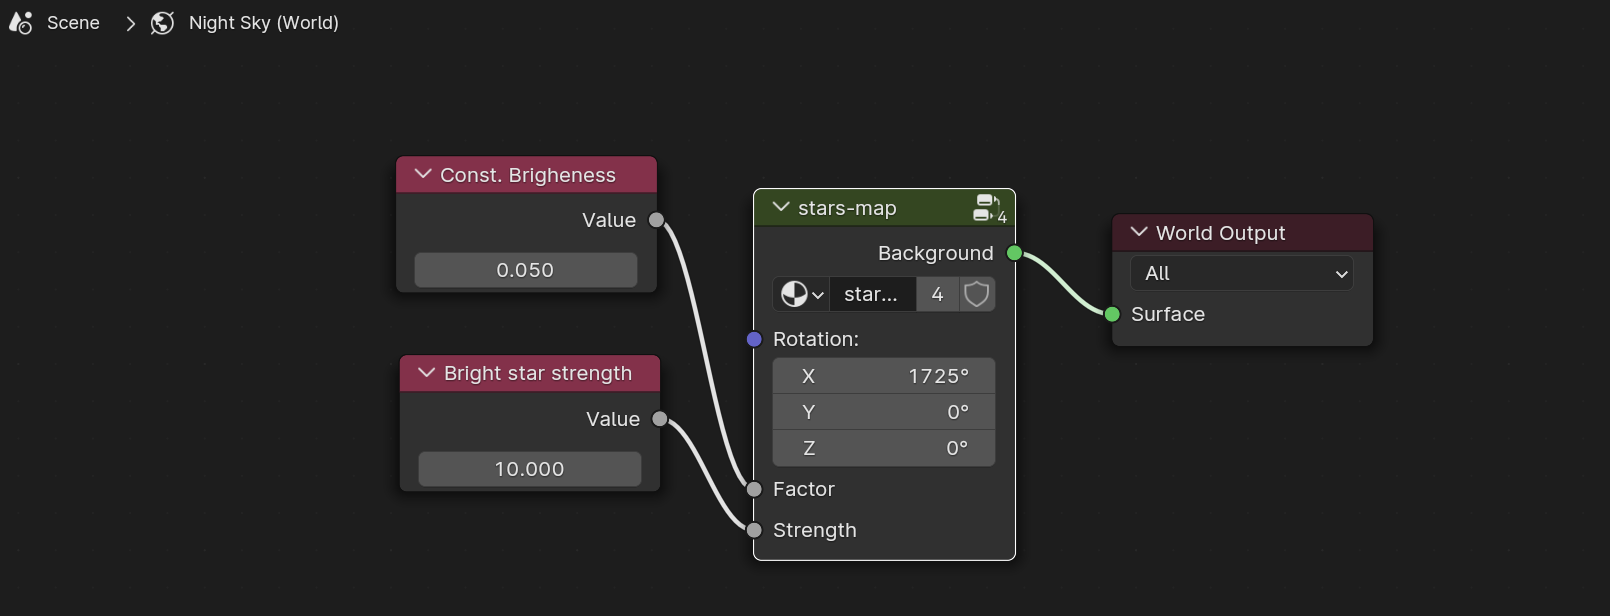Click the Scene icon in breadcrumb
Screen dimensions: 1610x616
pyautogui.click(x=21, y=23)
